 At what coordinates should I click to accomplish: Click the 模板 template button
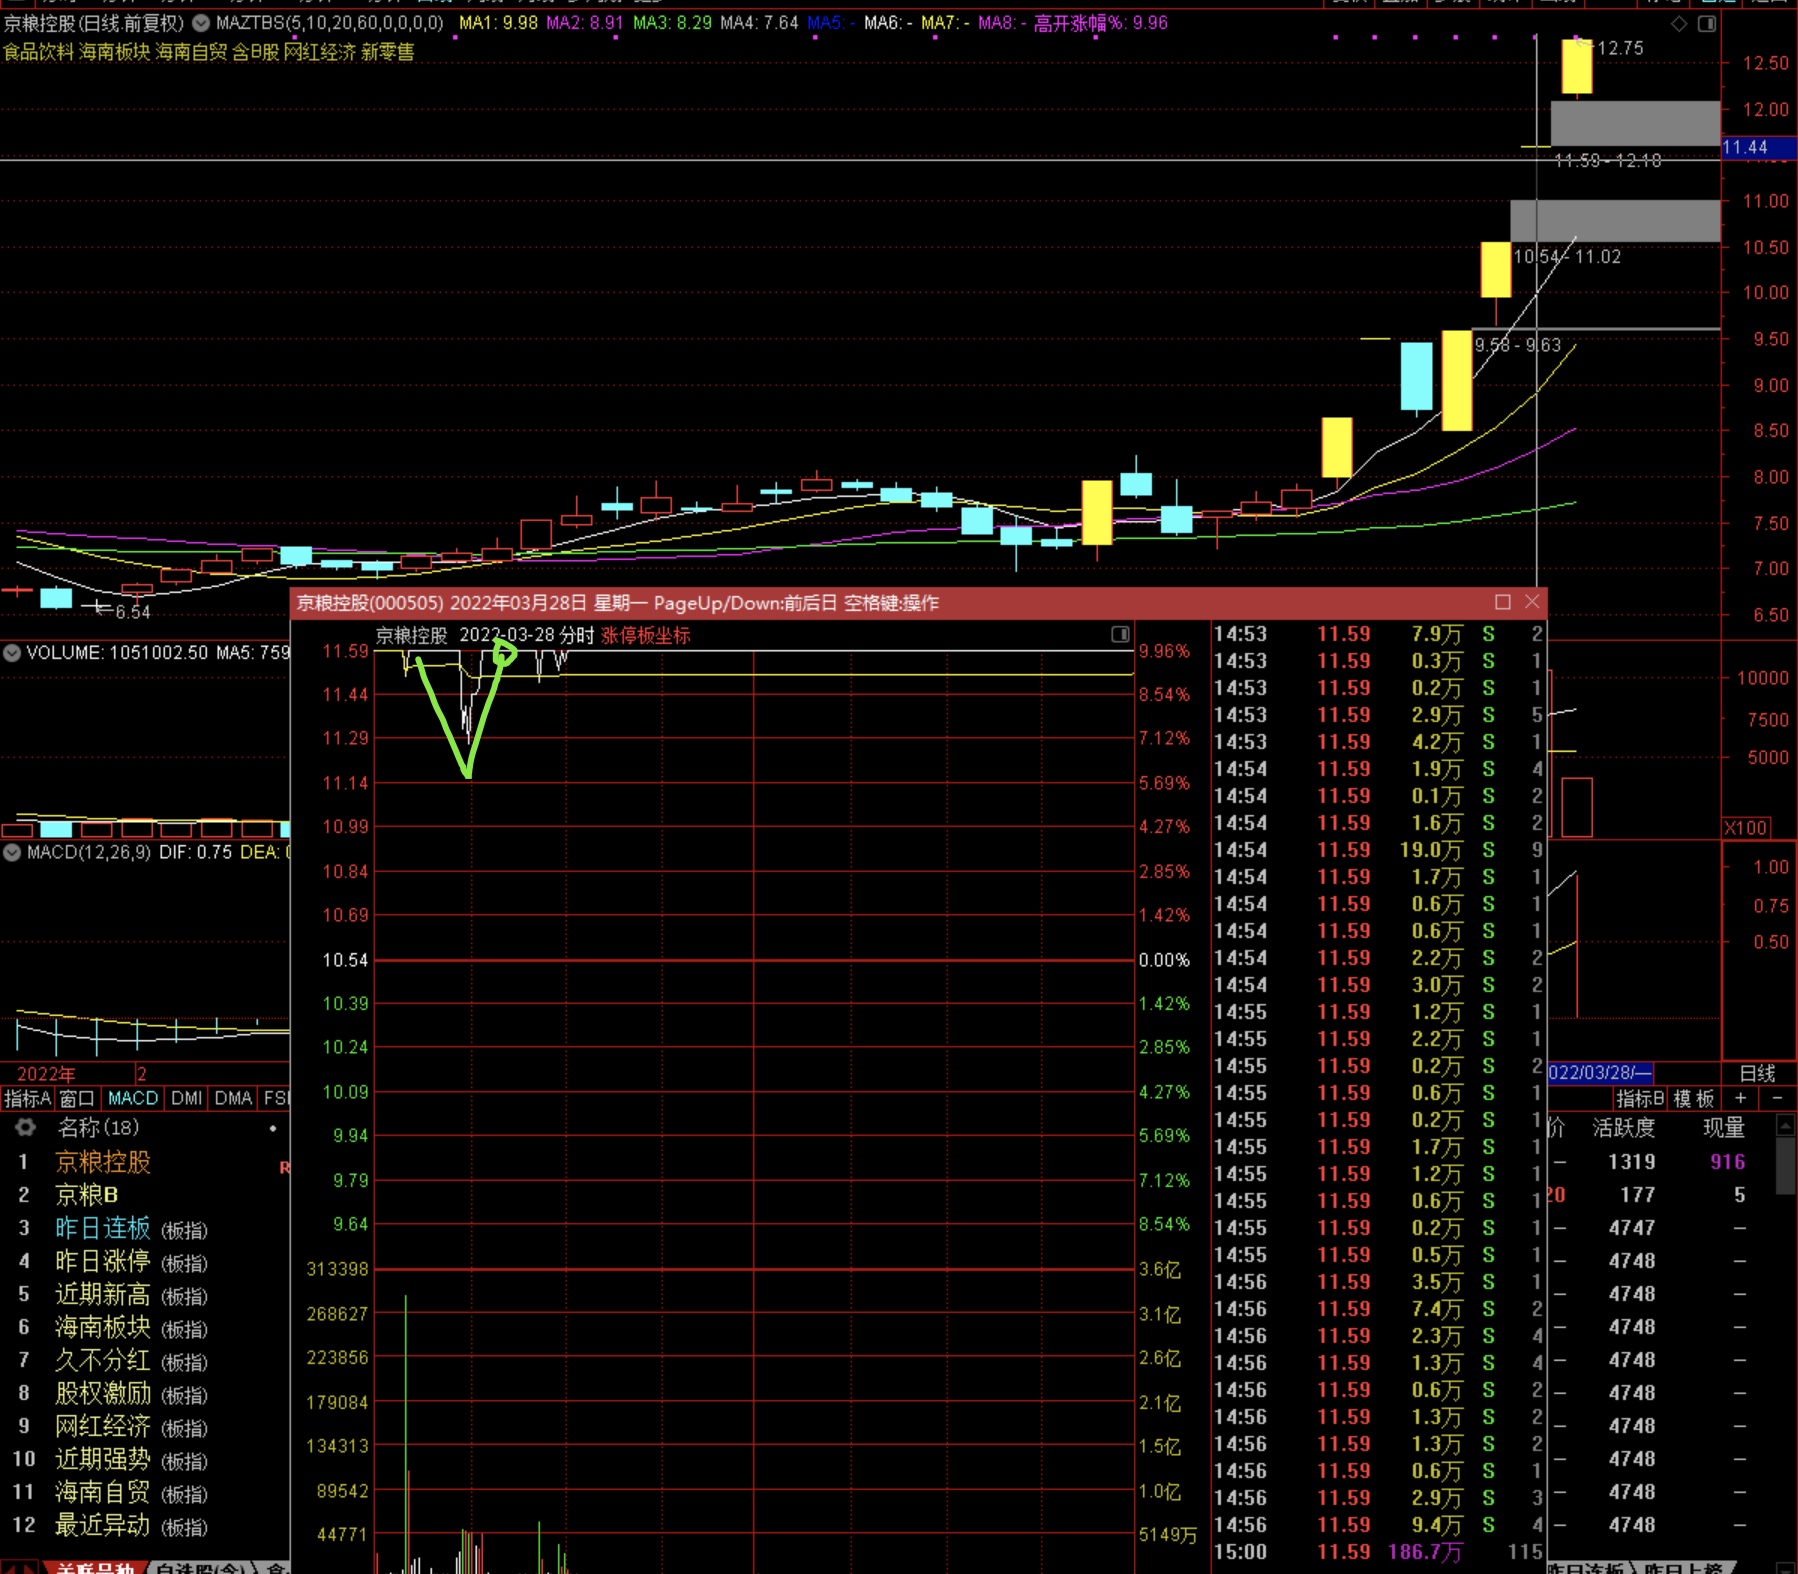click(1694, 1099)
